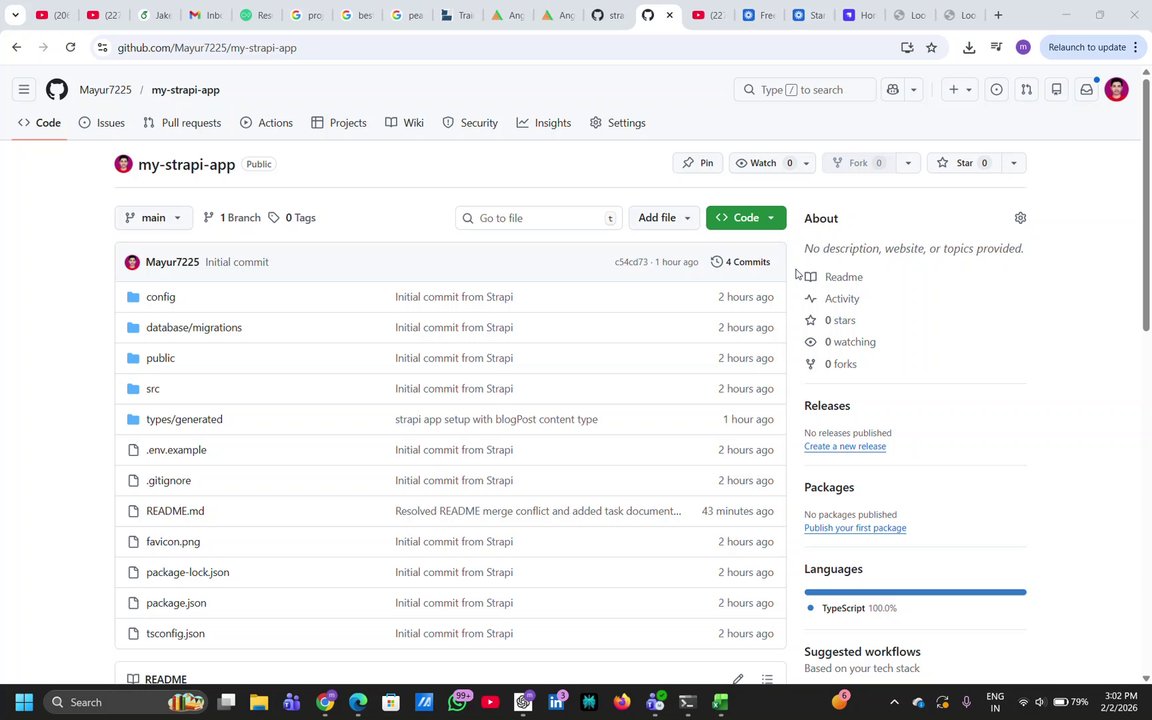1152x720 pixels.
Task: Open the issues icon in the top header
Action: (996, 90)
